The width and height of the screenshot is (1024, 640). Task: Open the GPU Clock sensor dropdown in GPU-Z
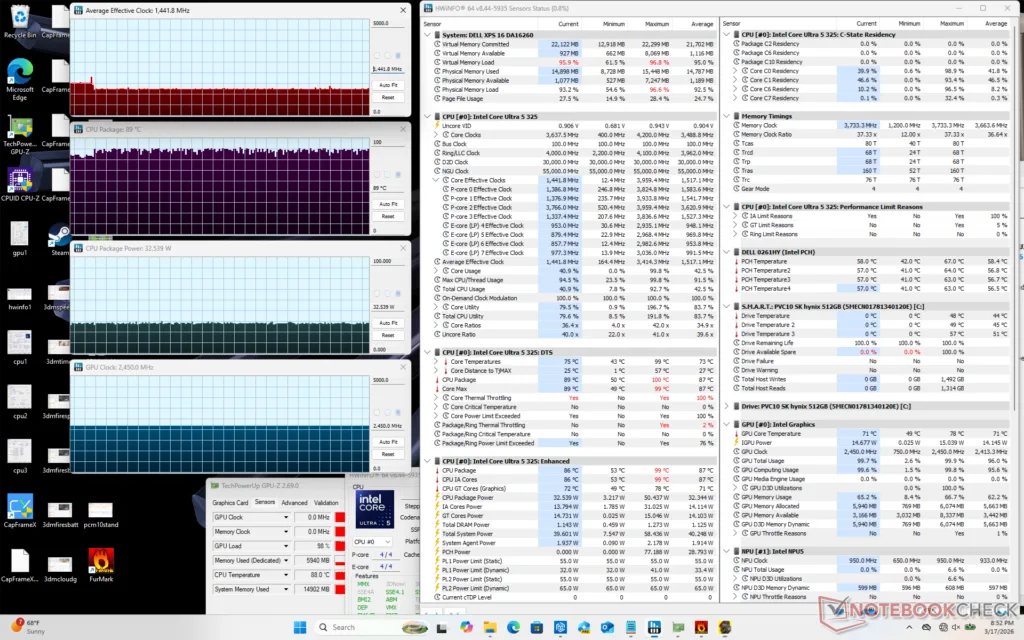coord(286,517)
